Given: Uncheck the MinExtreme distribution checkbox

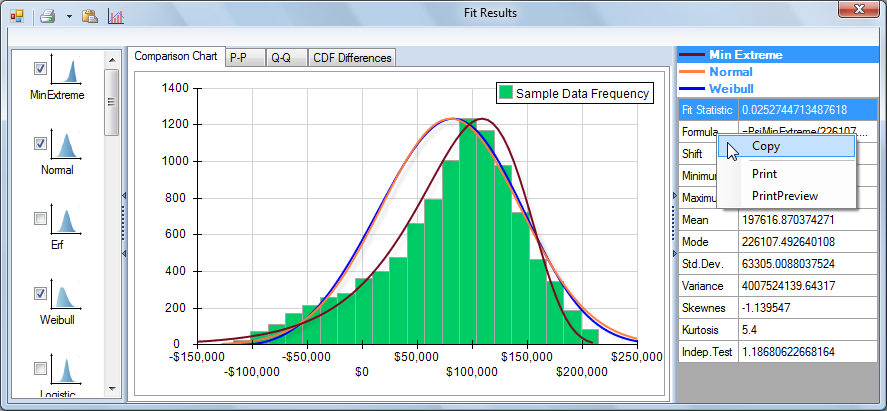Looking at the screenshot, I should [41, 68].
